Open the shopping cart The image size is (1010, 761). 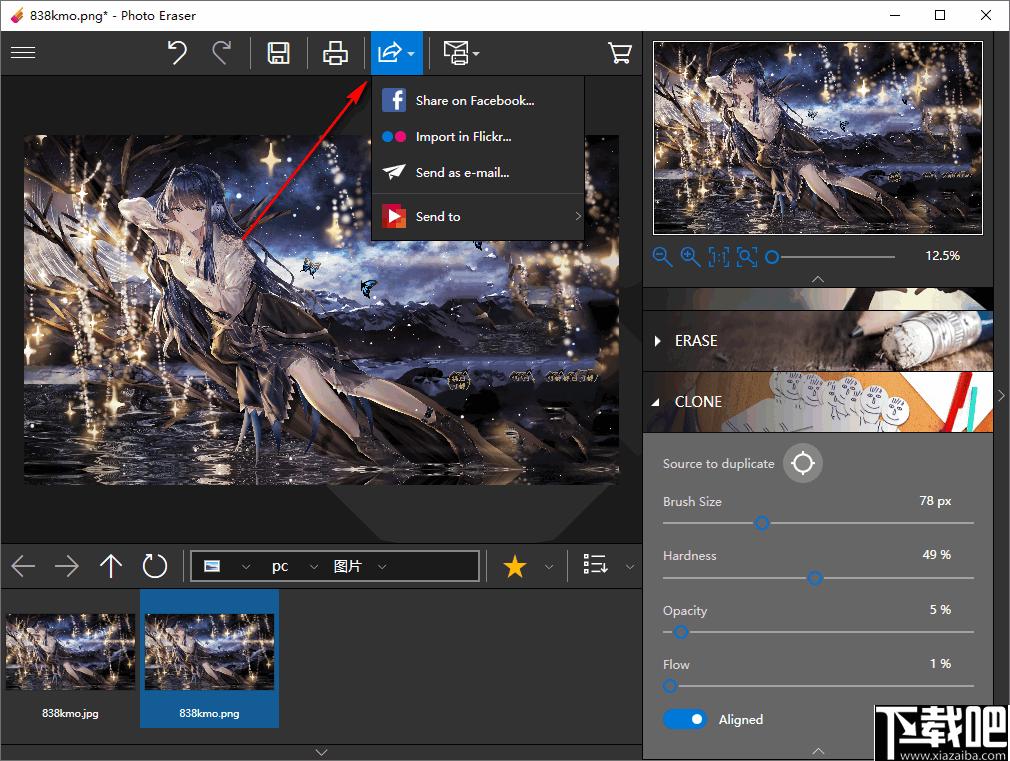(620, 53)
